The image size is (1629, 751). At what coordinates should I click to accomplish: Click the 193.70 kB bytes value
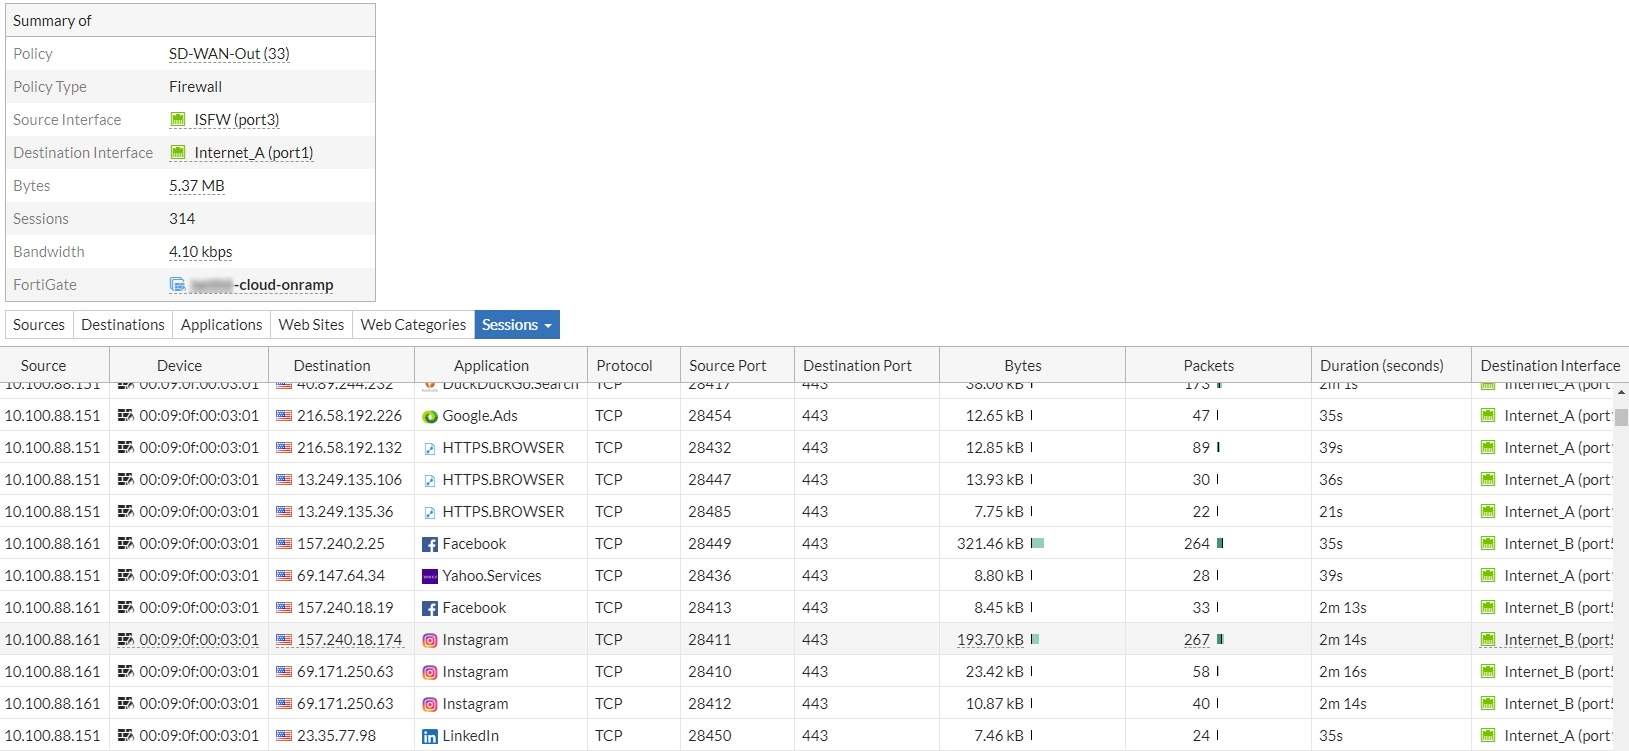tap(990, 640)
